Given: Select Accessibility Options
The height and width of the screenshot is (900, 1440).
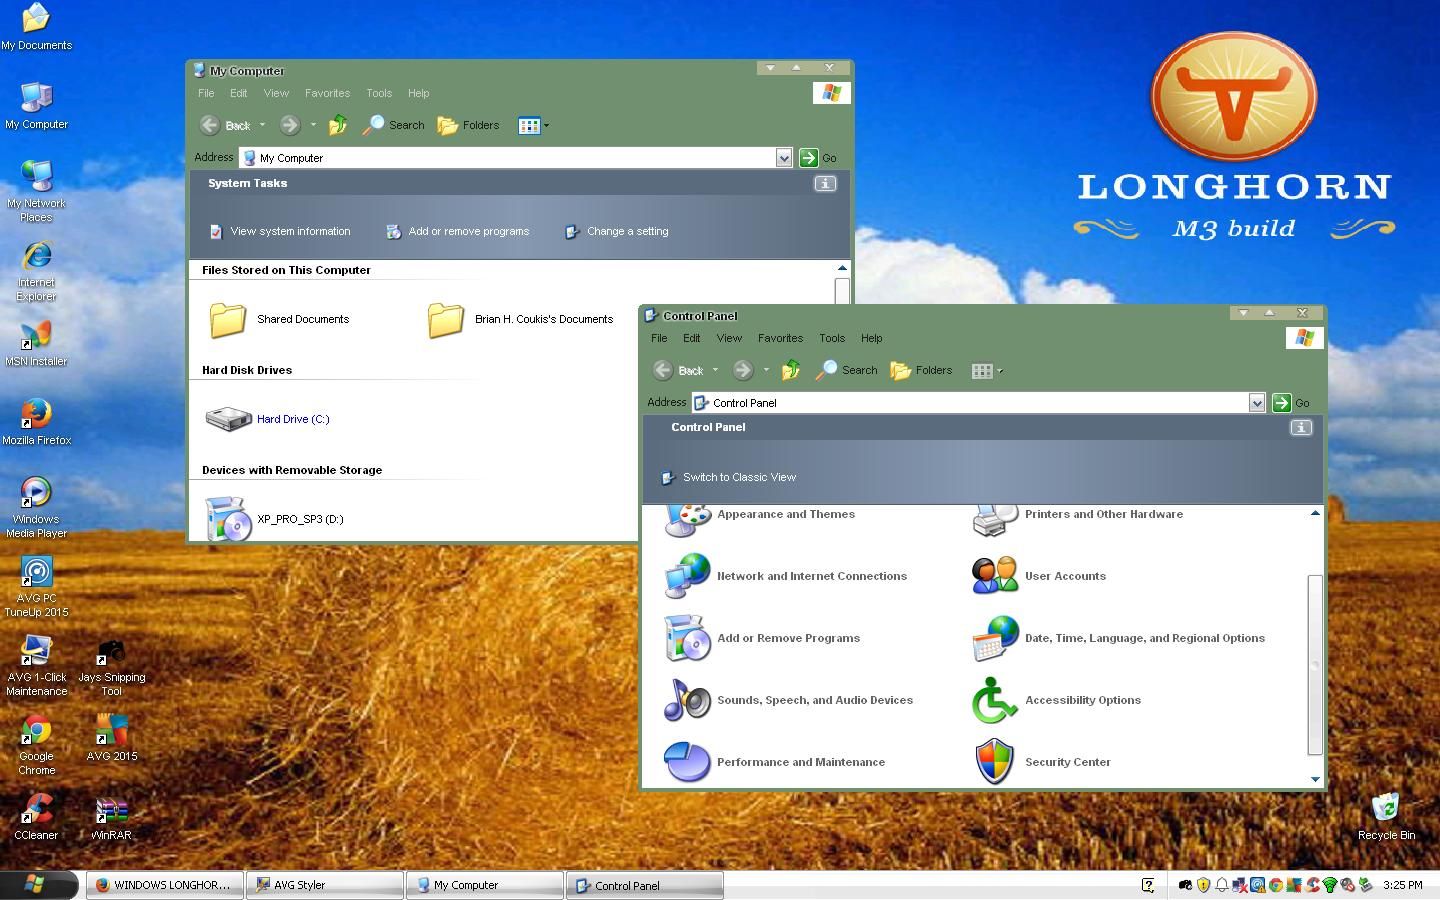Looking at the screenshot, I should pyautogui.click(x=1082, y=700).
